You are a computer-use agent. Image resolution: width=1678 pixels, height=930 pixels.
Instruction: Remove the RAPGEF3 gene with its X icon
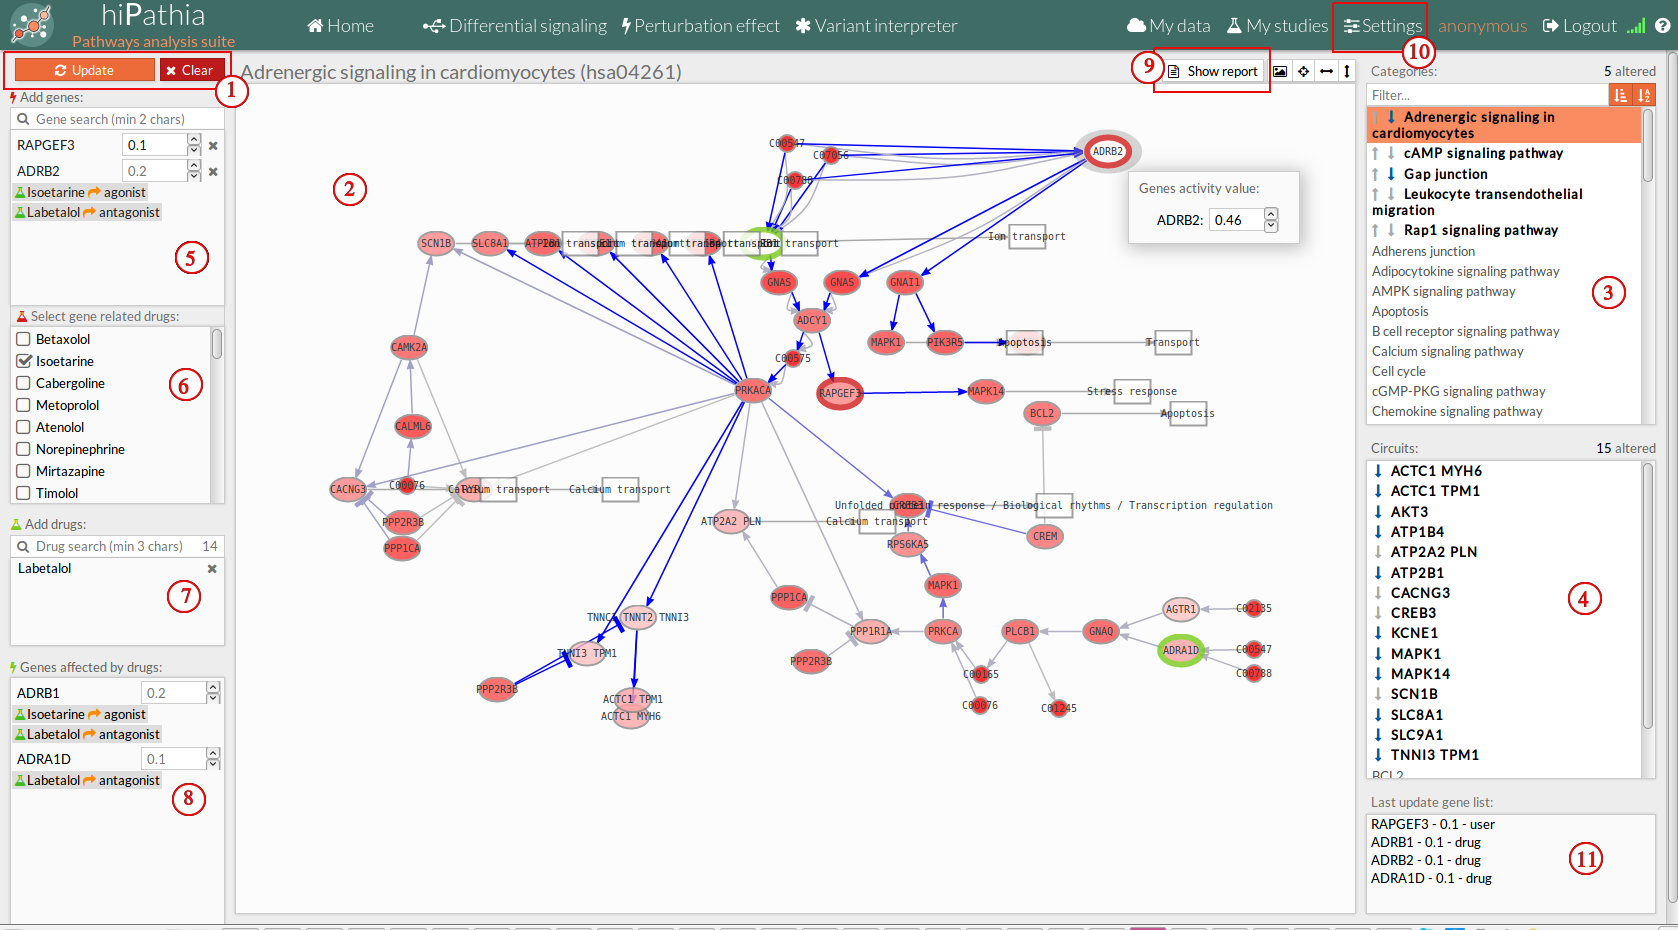213,146
